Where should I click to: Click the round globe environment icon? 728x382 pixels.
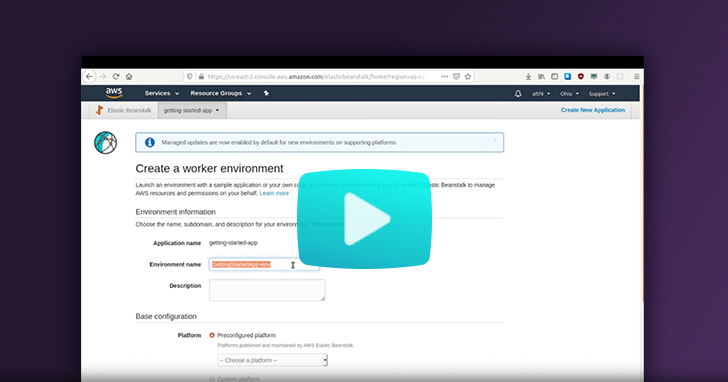click(105, 142)
